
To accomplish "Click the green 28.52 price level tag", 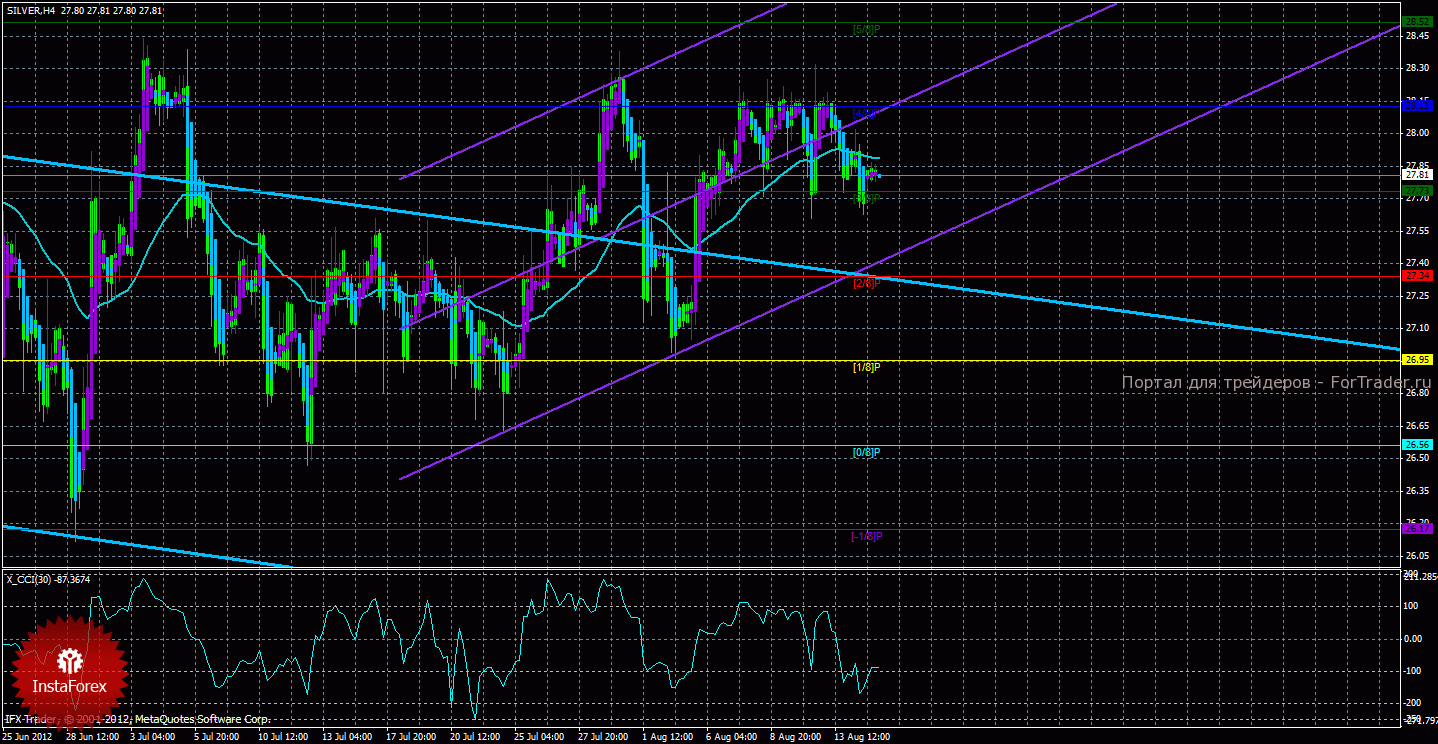I will tap(1415, 21).
